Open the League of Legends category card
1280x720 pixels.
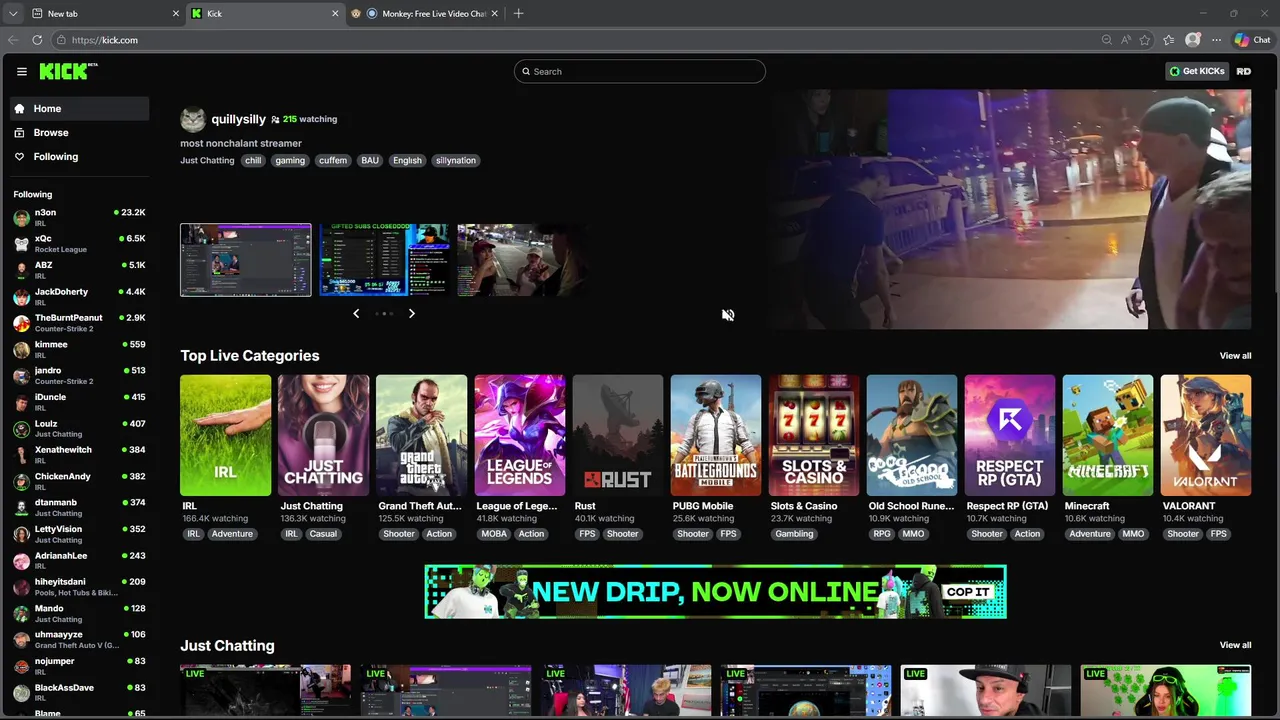coord(519,435)
